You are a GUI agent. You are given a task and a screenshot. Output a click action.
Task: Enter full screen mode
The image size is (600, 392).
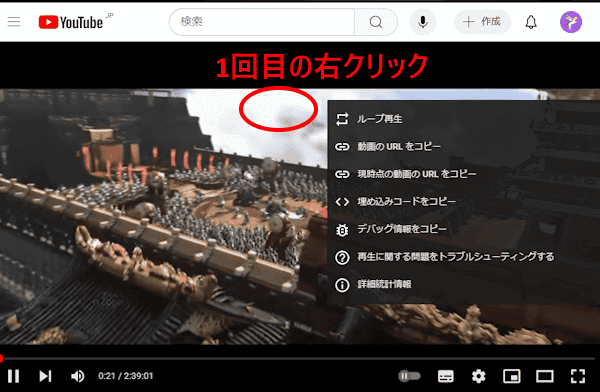pos(578,376)
